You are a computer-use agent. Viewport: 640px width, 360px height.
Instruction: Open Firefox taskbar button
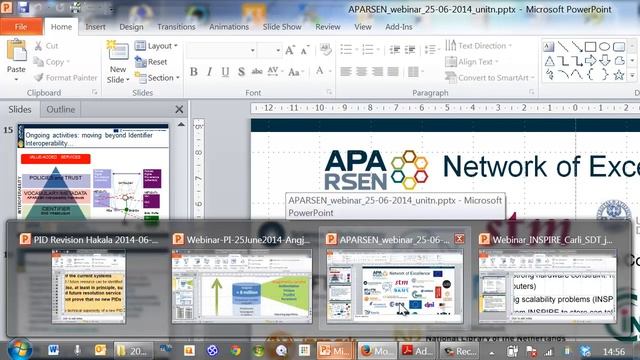(x=377, y=351)
